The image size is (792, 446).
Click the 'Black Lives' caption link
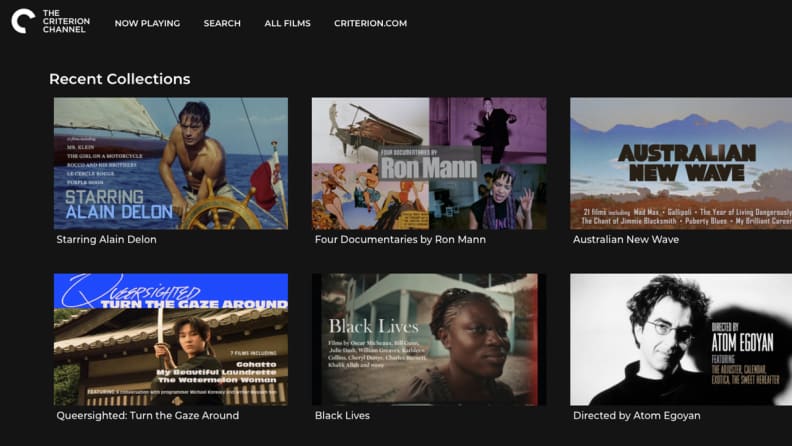342,416
